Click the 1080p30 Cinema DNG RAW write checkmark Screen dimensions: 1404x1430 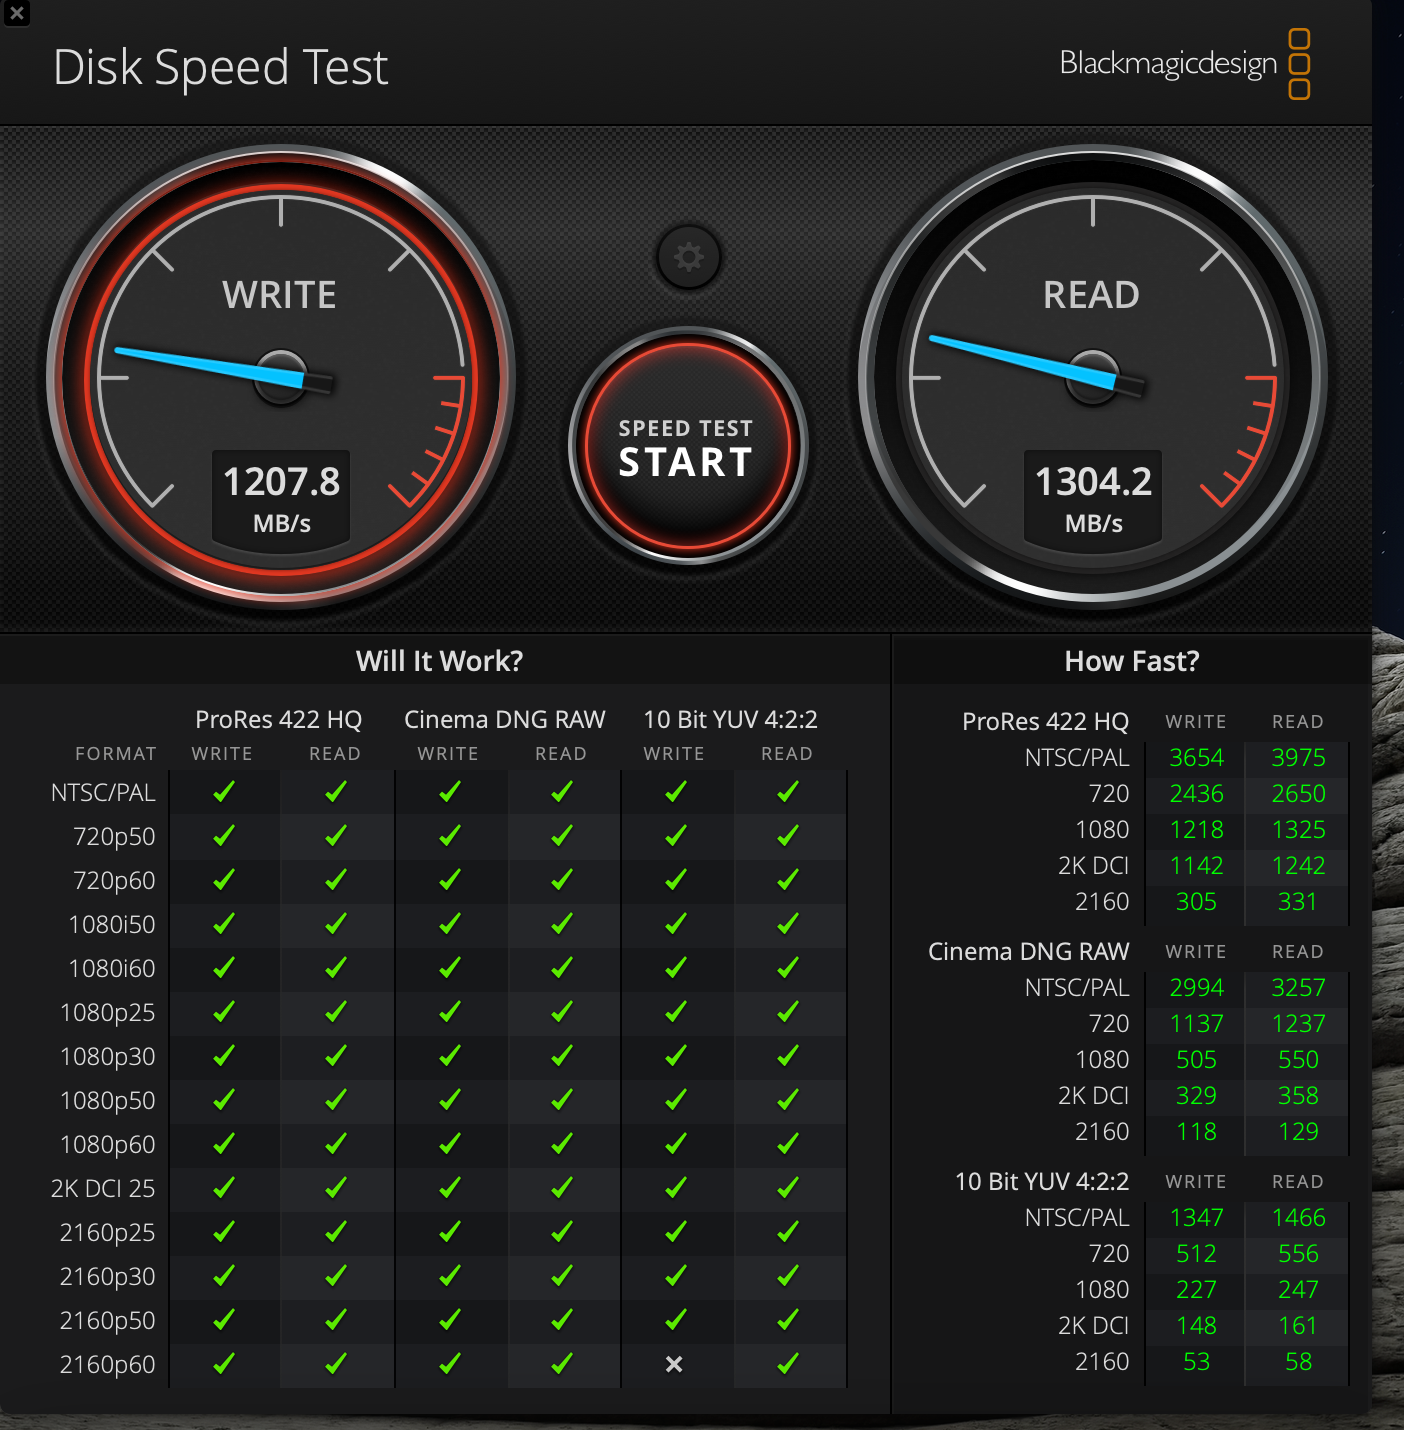(x=449, y=1056)
